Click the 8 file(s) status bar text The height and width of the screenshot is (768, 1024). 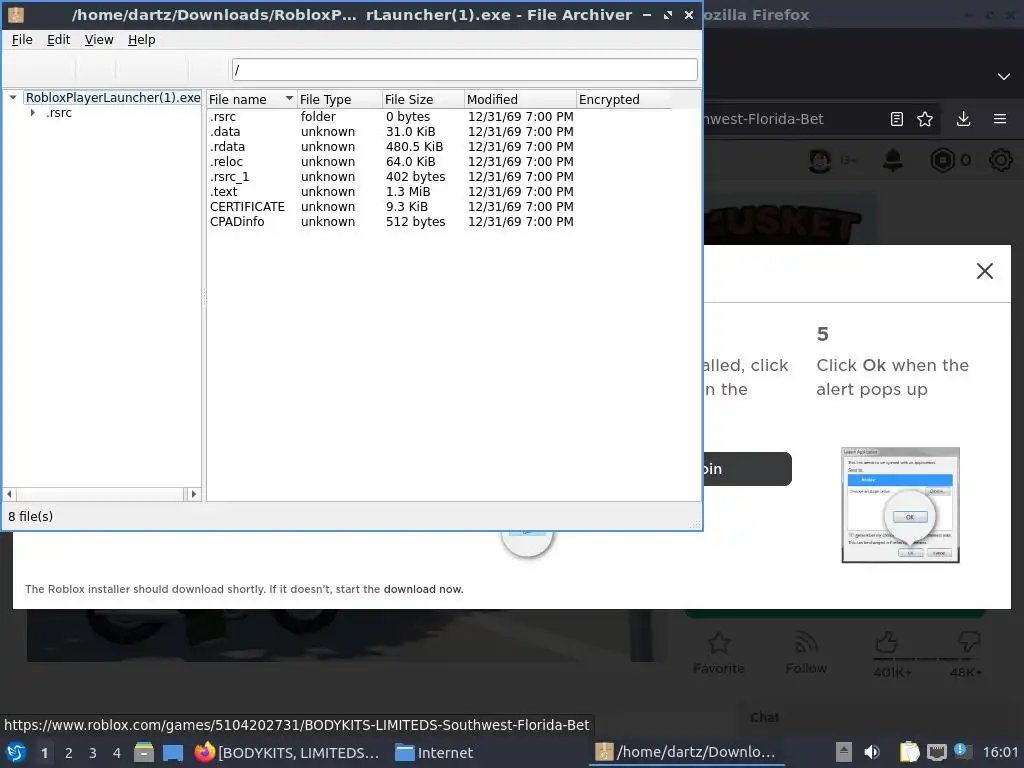tap(31, 516)
